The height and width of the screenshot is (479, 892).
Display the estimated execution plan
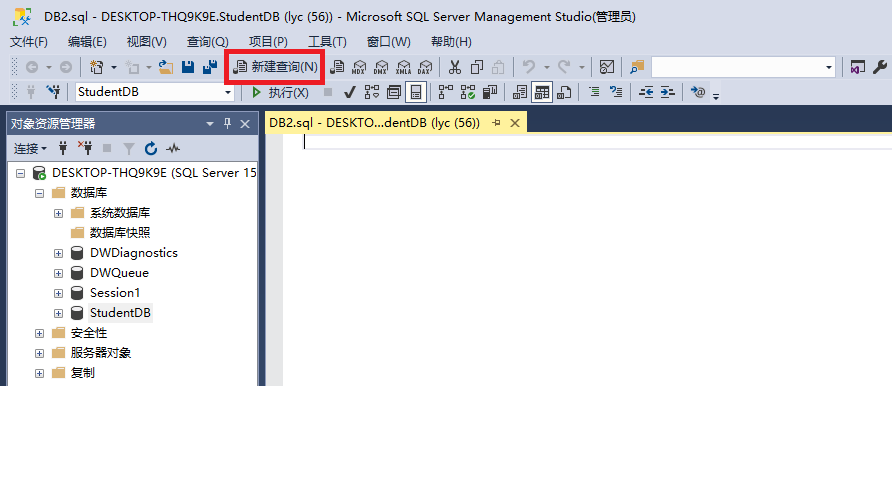[371, 92]
